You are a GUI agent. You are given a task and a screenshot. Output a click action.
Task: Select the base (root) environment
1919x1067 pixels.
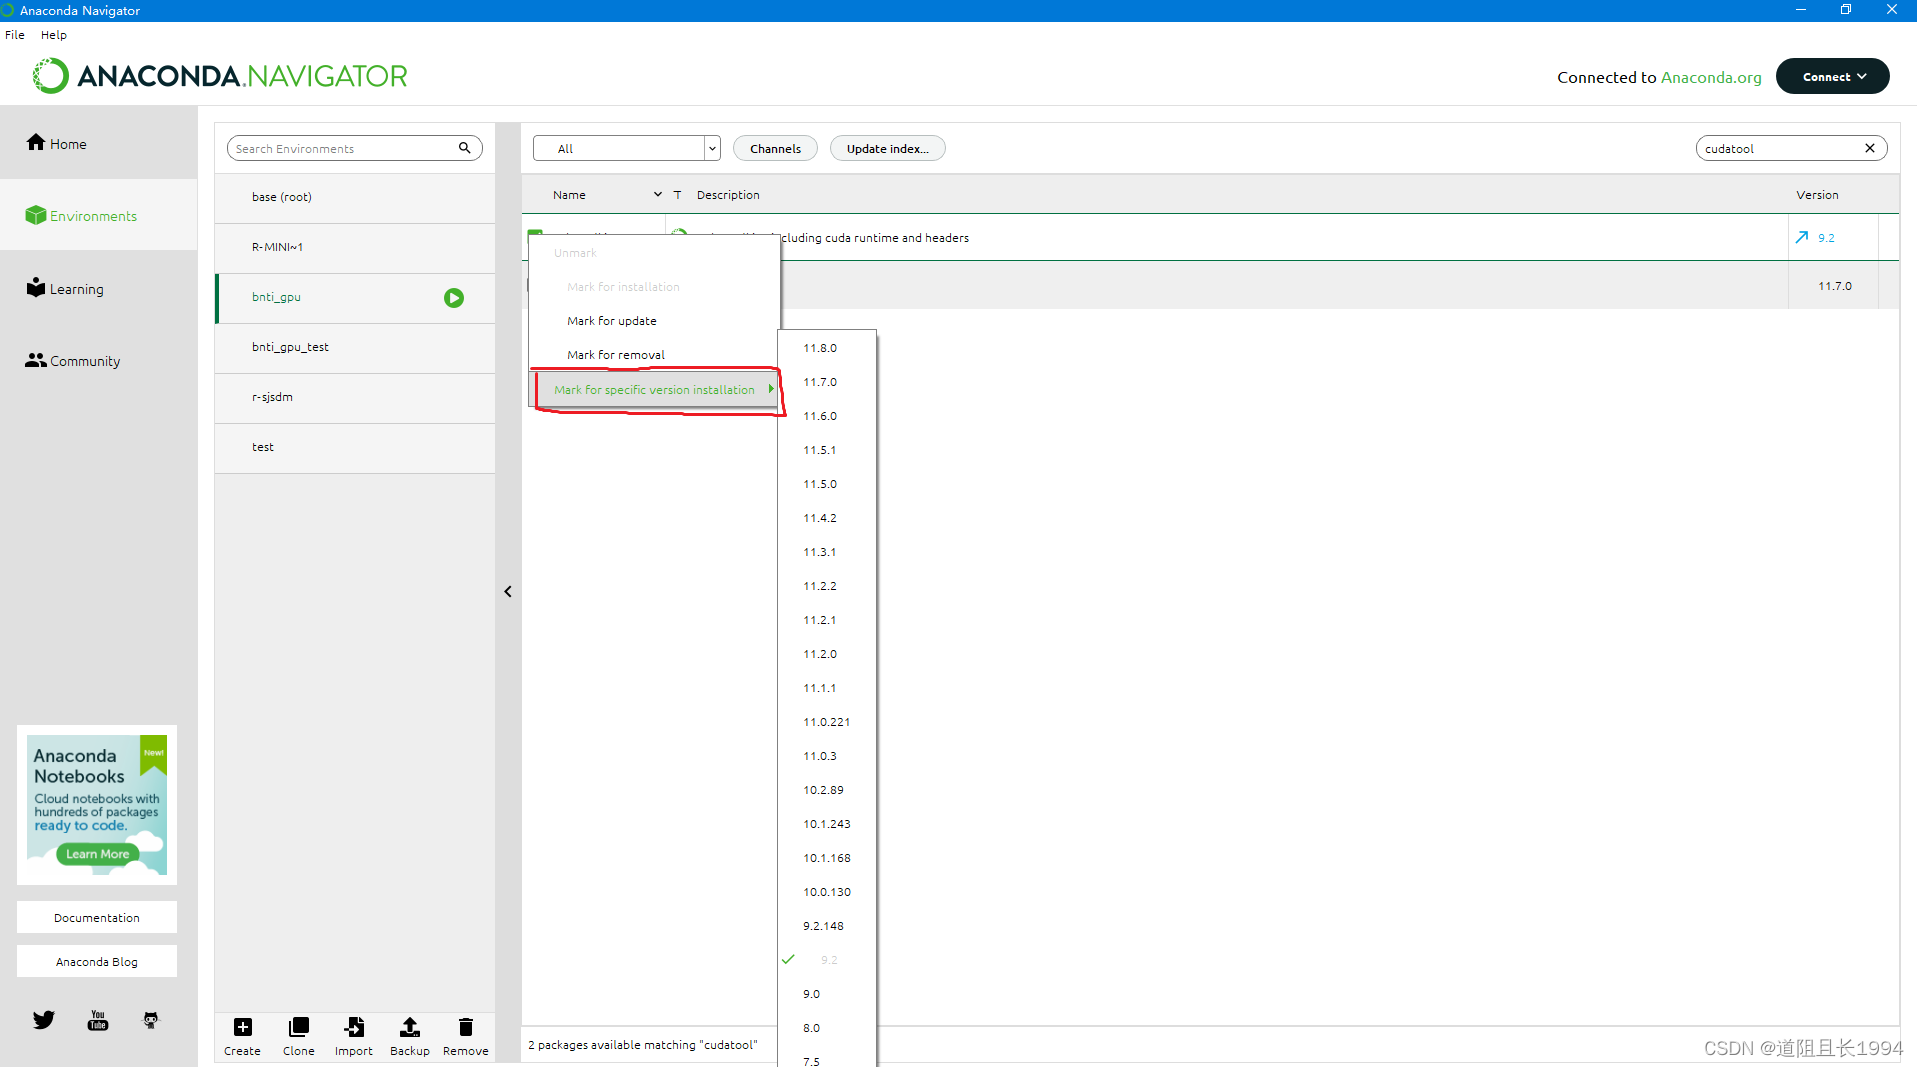[355, 197]
